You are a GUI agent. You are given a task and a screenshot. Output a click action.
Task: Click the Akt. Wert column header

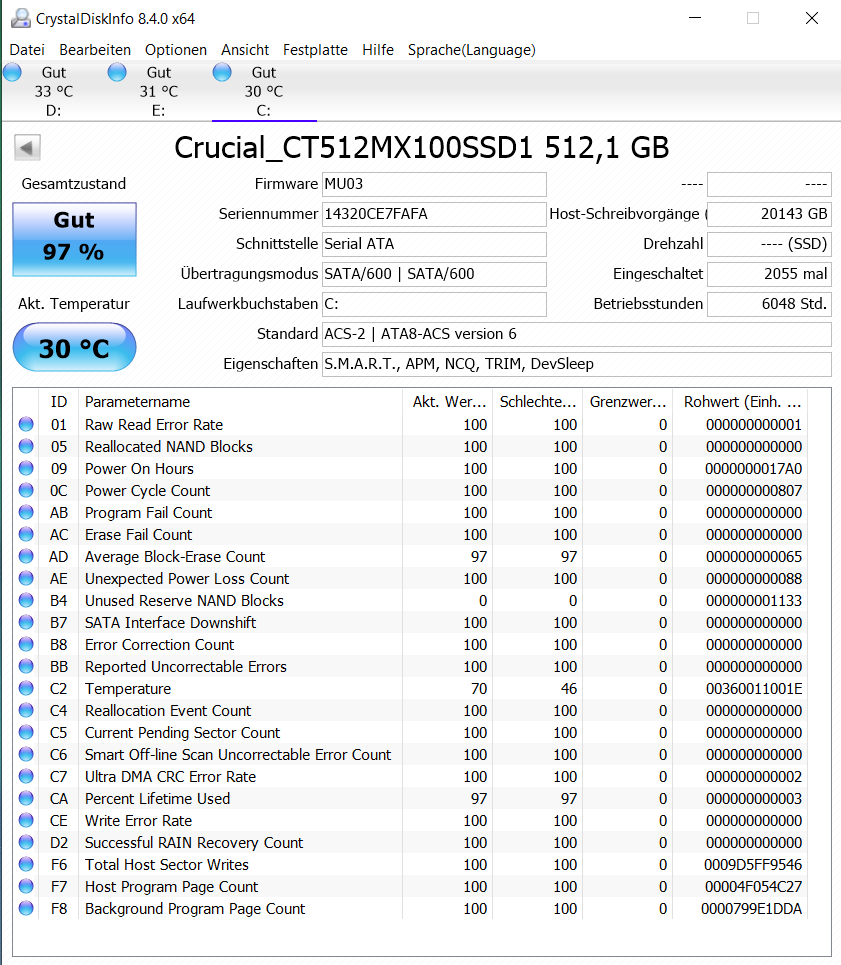pyautogui.click(x=447, y=402)
